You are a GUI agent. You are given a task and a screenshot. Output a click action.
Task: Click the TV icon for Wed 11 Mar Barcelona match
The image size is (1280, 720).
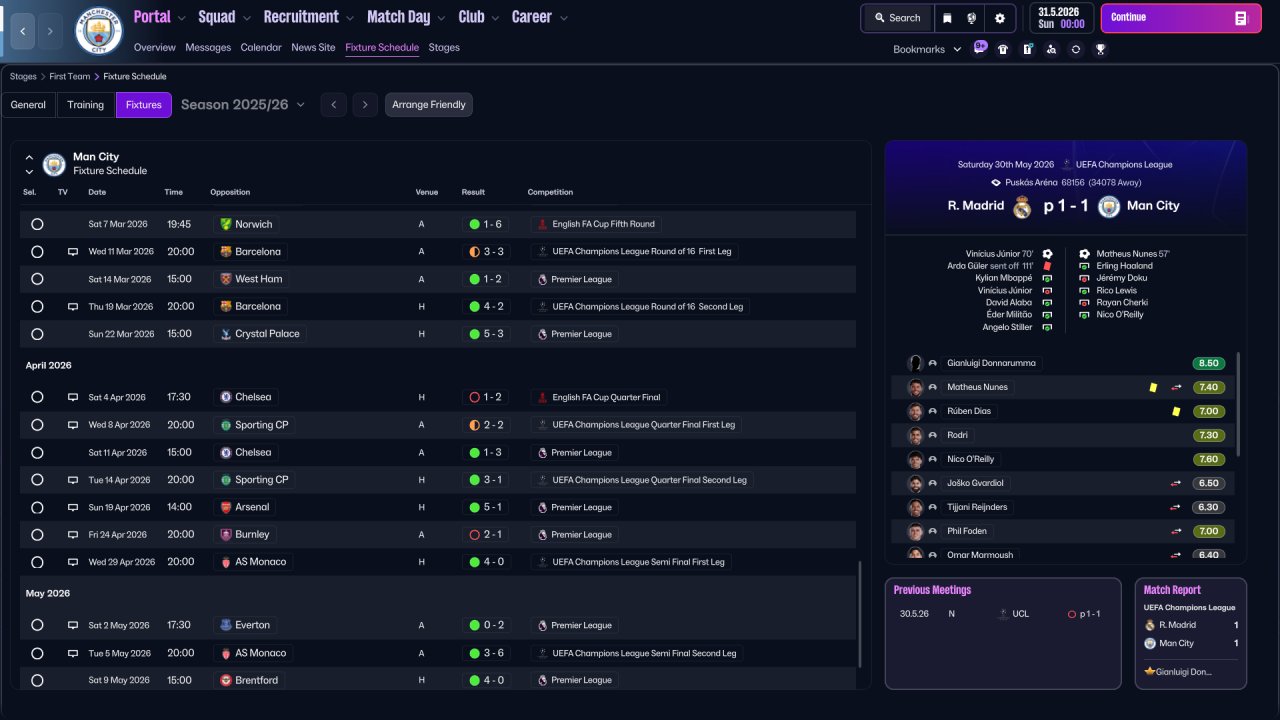(x=73, y=252)
